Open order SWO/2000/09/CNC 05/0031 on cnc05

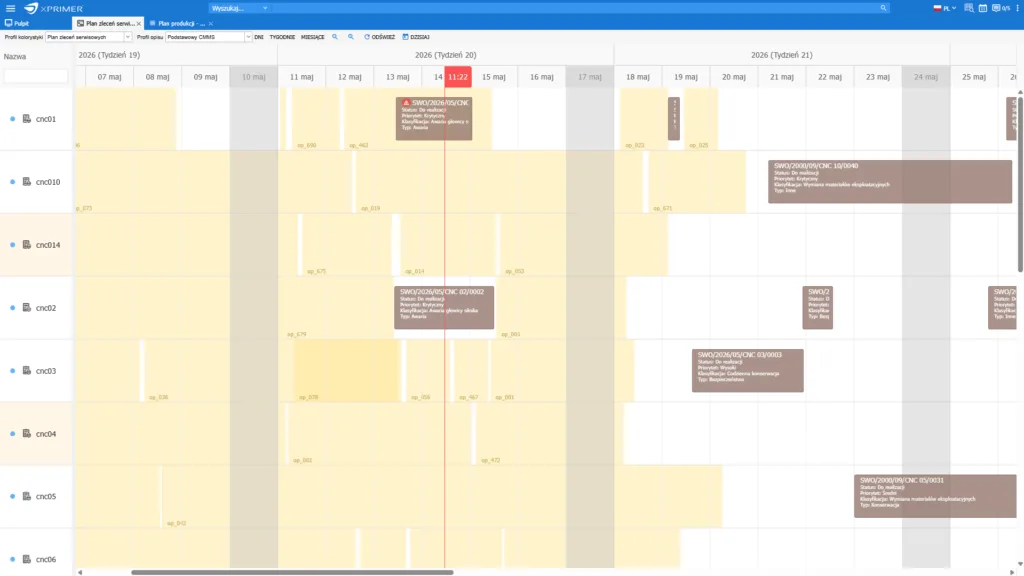(x=935, y=496)
